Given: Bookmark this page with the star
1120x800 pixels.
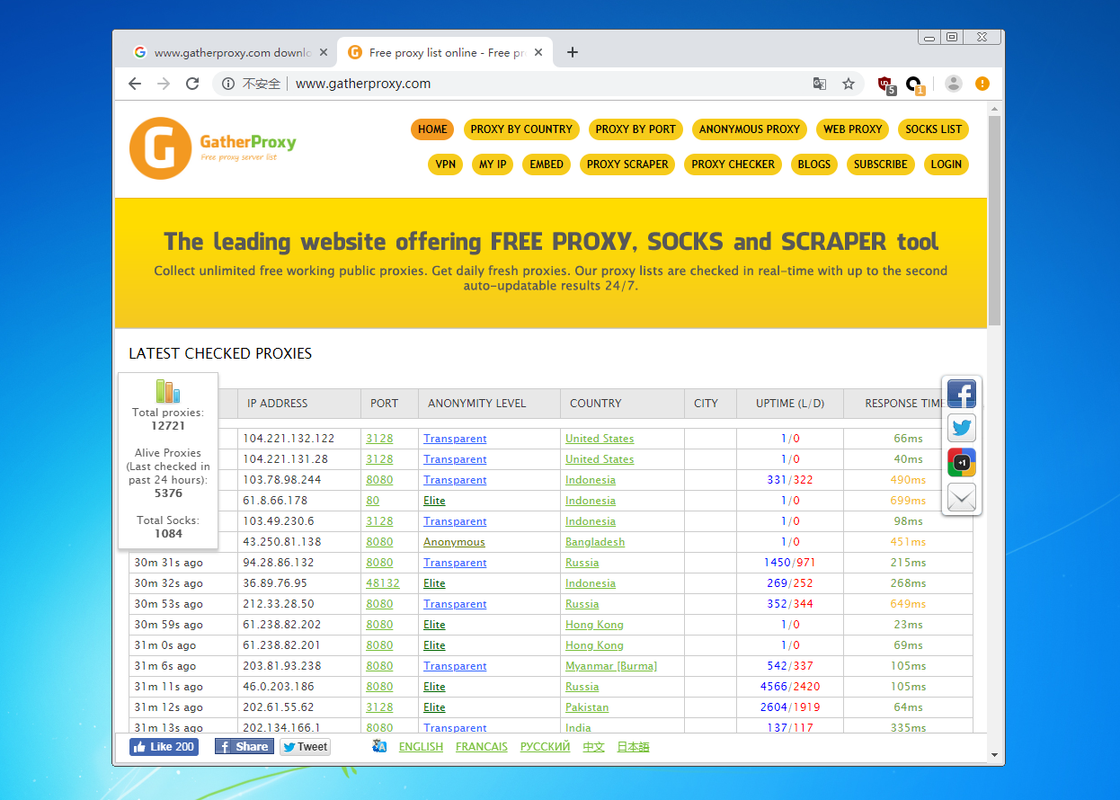Looking at the screenshot, I should (x=848, y=84).
